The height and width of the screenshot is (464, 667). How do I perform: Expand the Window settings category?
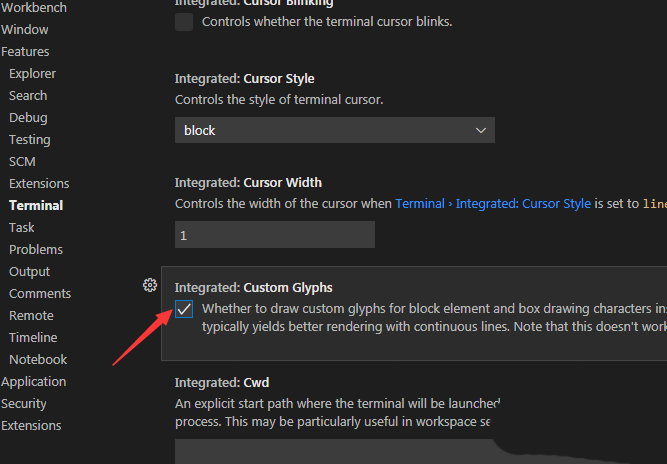tap(24, 30)
